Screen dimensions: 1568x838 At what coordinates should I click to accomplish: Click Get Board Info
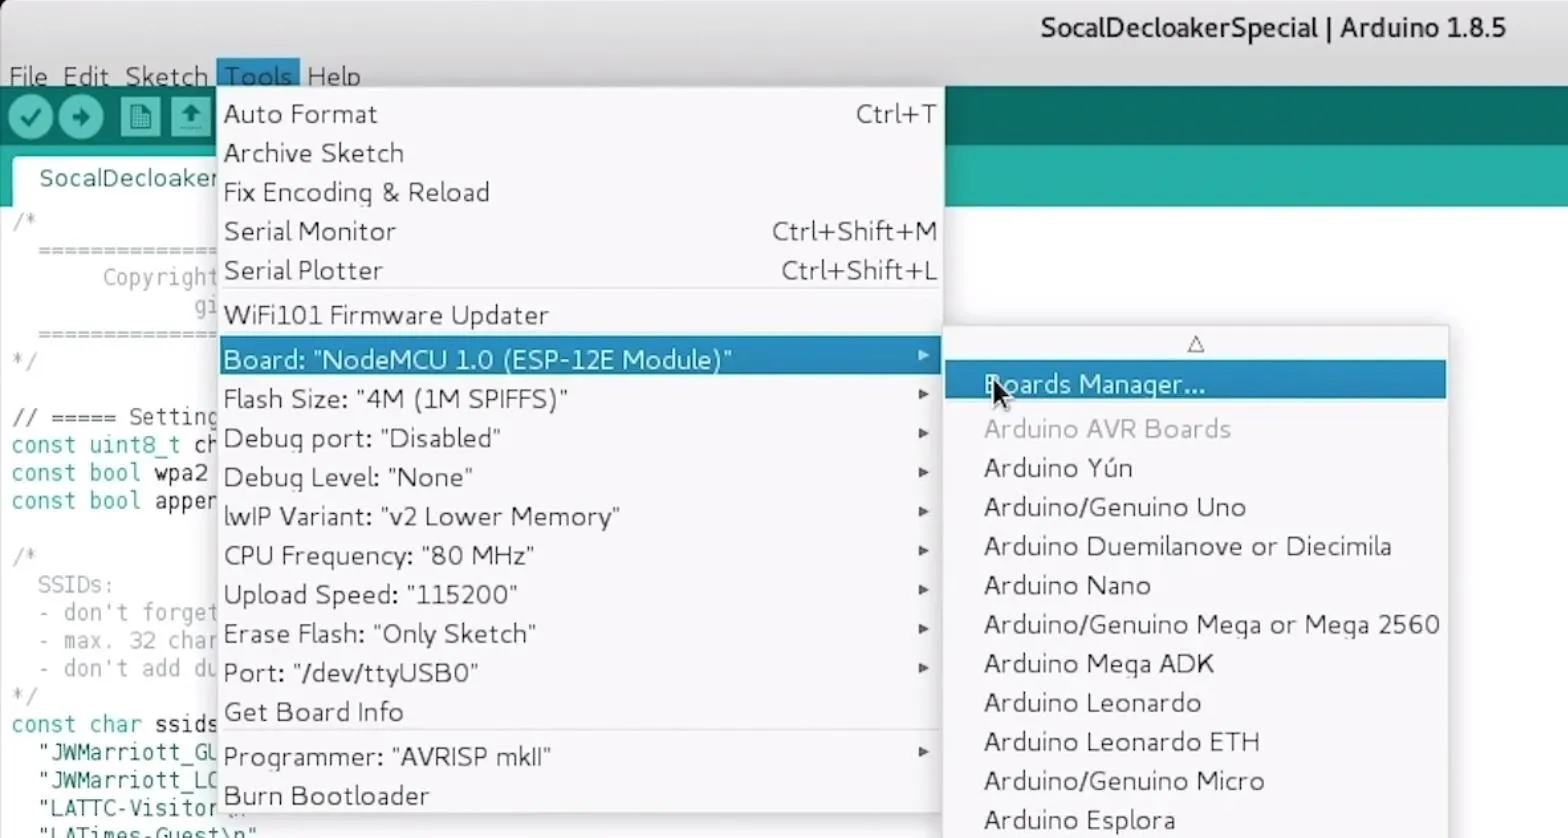[580, 712]
